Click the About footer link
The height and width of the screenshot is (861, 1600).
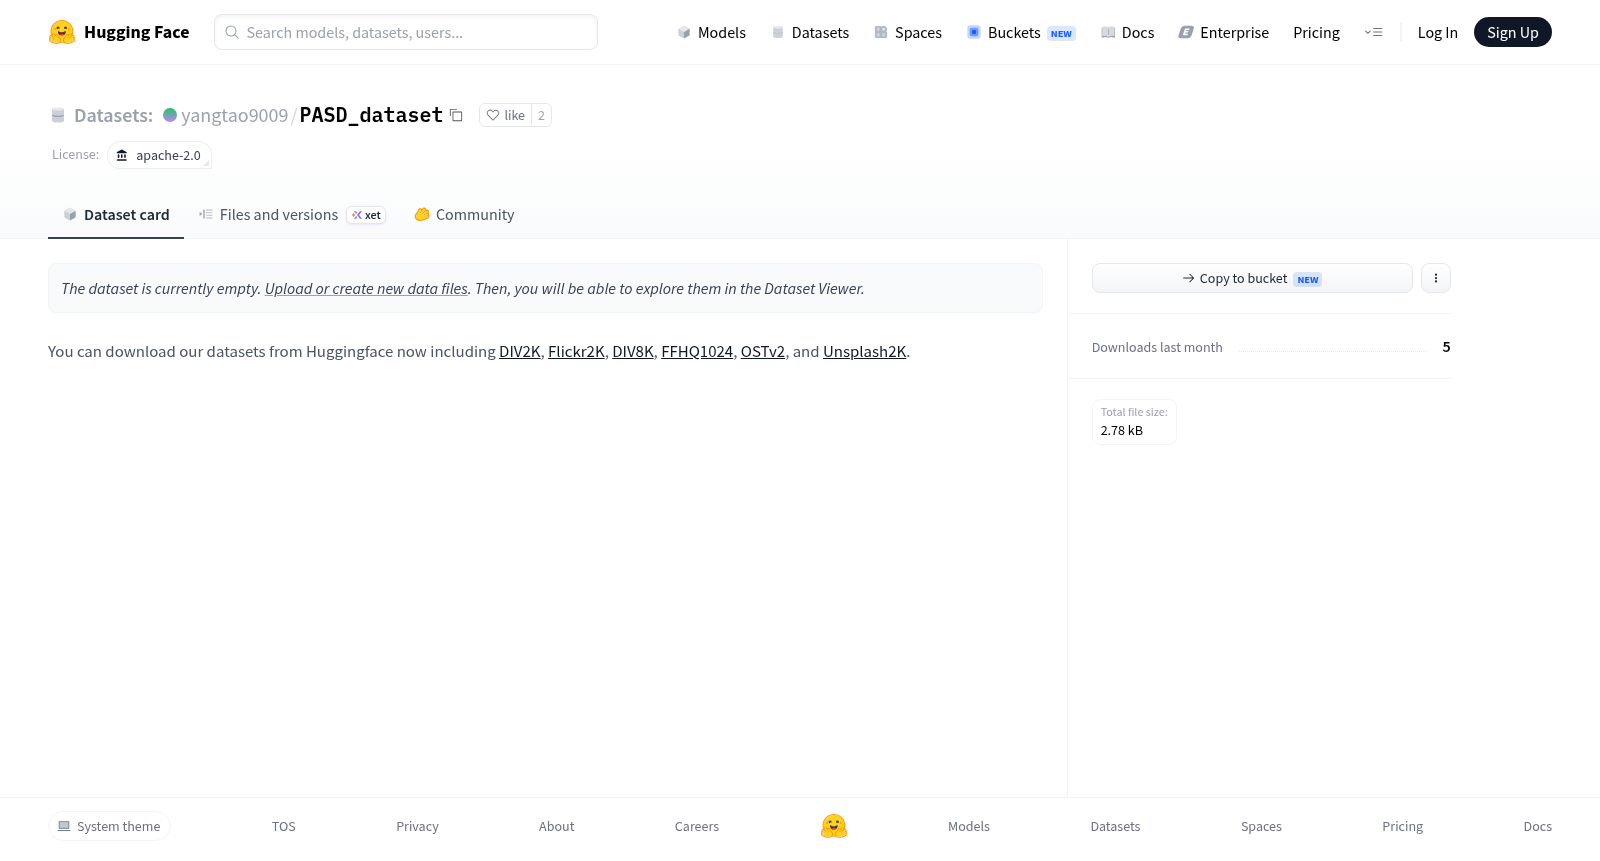(556, 826)
